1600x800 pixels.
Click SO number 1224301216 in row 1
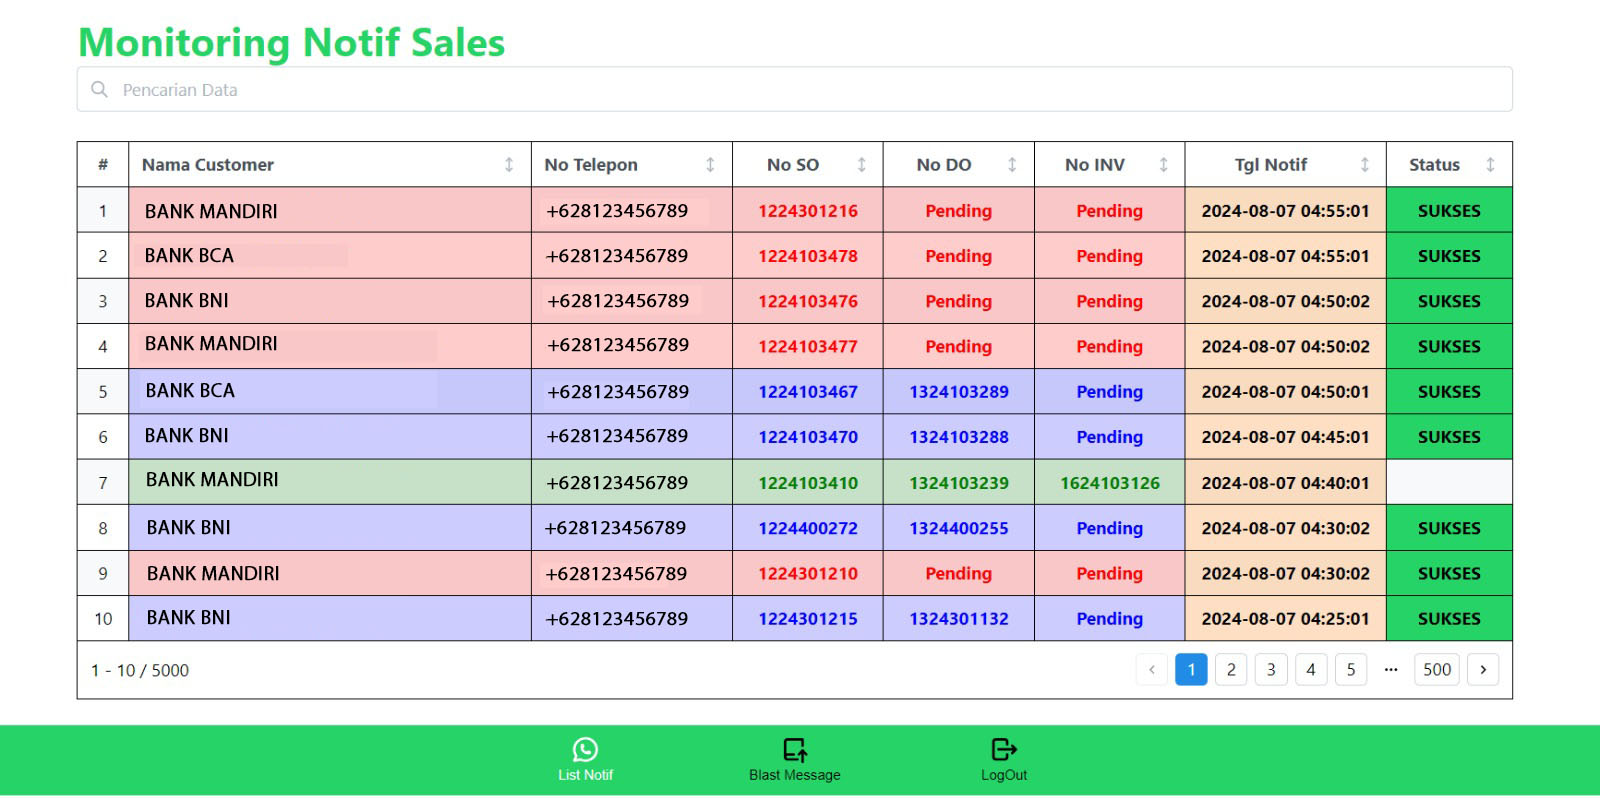pos(808,211)
